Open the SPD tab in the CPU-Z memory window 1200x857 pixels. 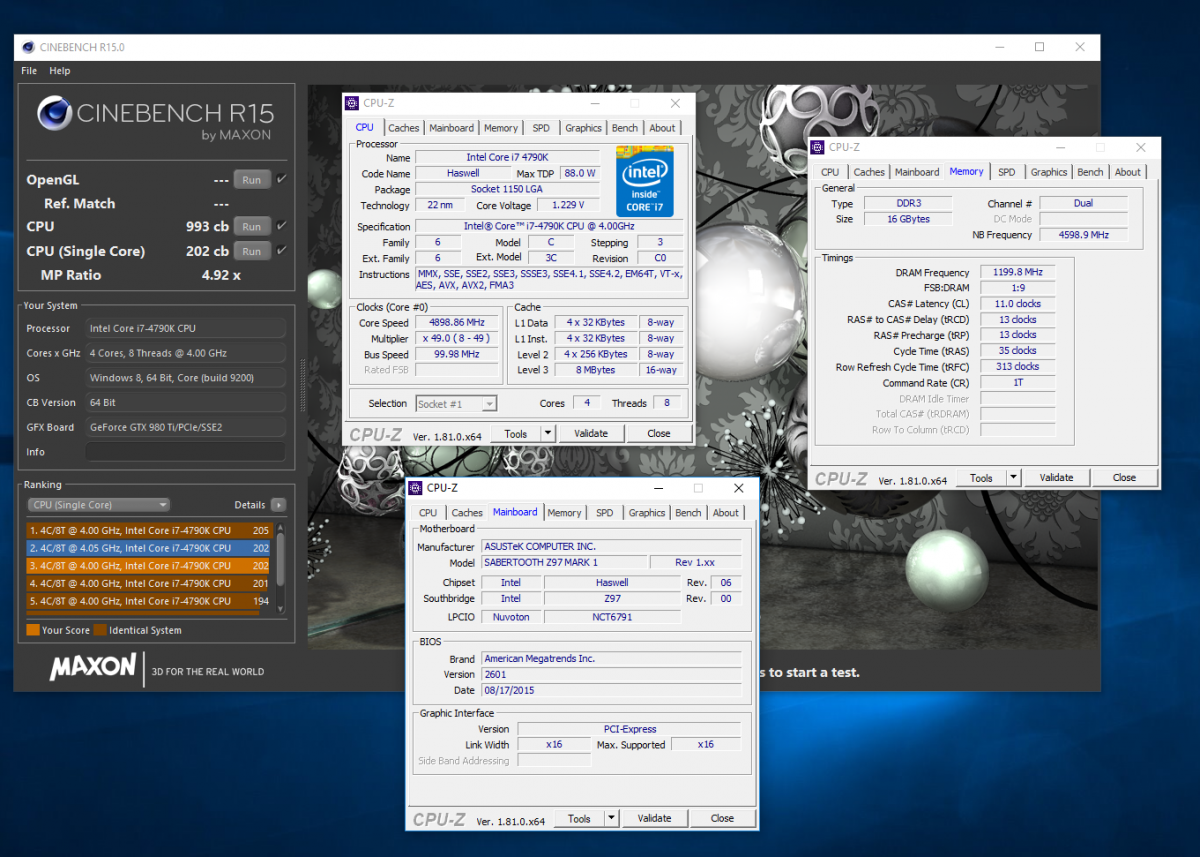tap(1007, 172)
